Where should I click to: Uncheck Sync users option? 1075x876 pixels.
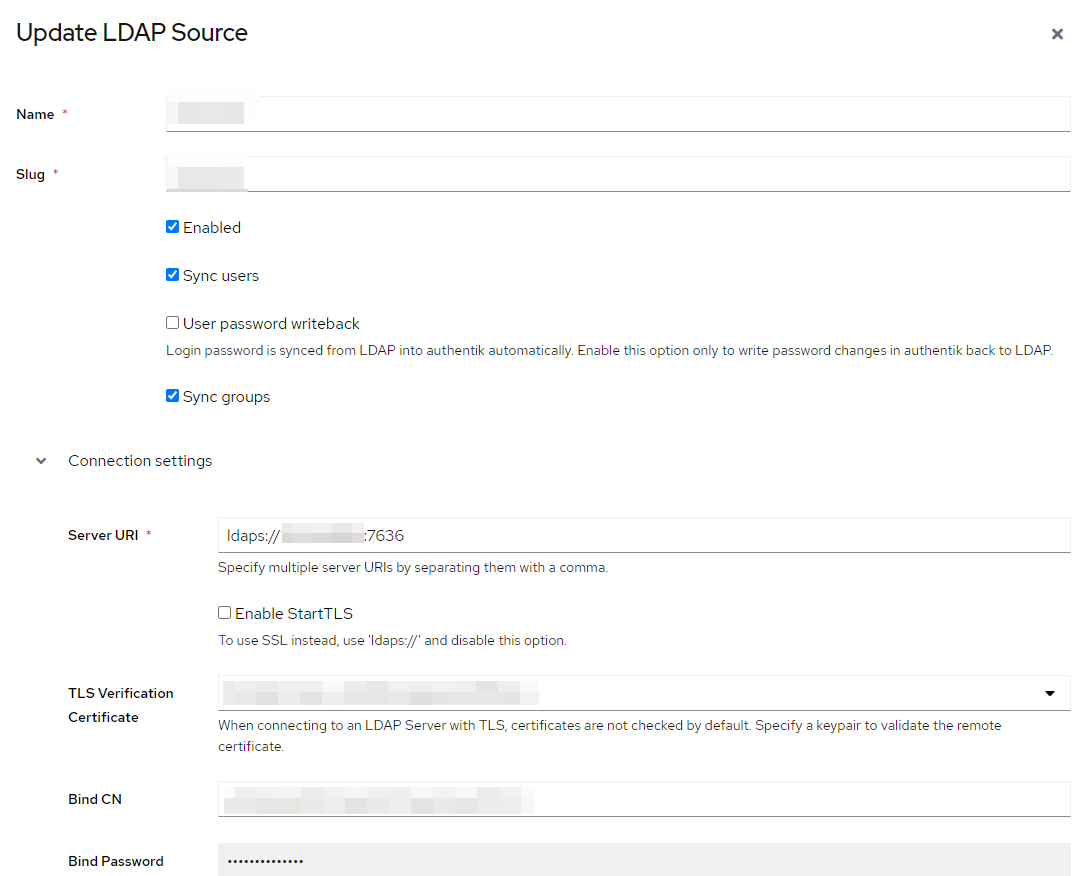(x=172, y=274)
